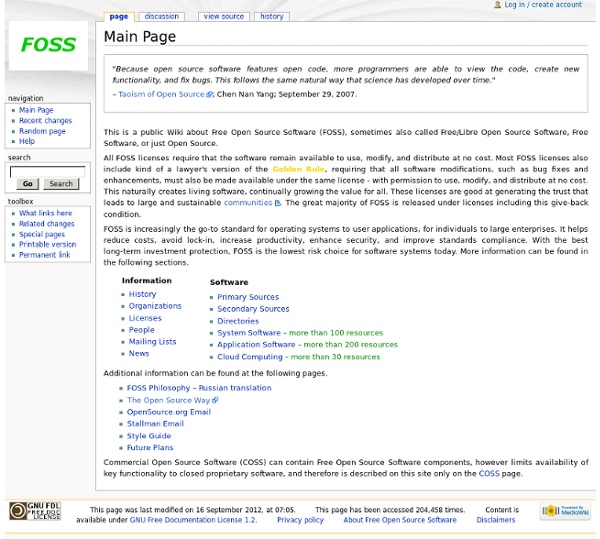
Task: Click 'more than 200 resources' text
Action: point(351,345)
